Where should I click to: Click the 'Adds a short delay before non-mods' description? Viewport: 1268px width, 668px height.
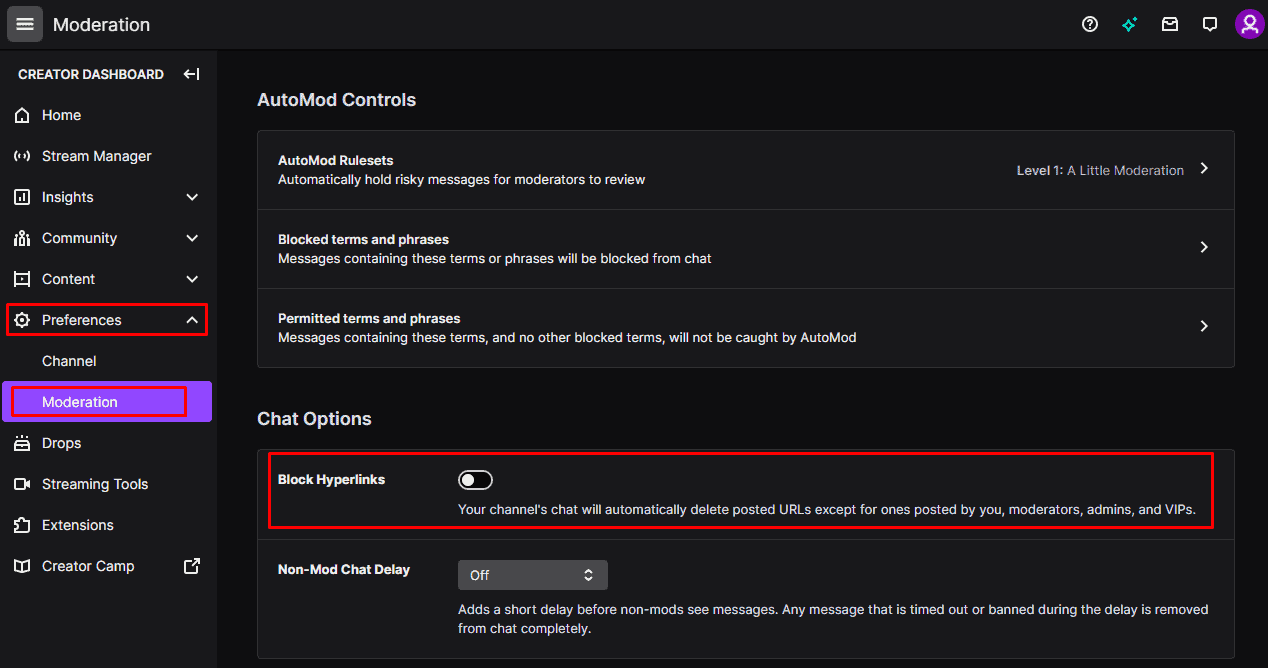(833, 619)
